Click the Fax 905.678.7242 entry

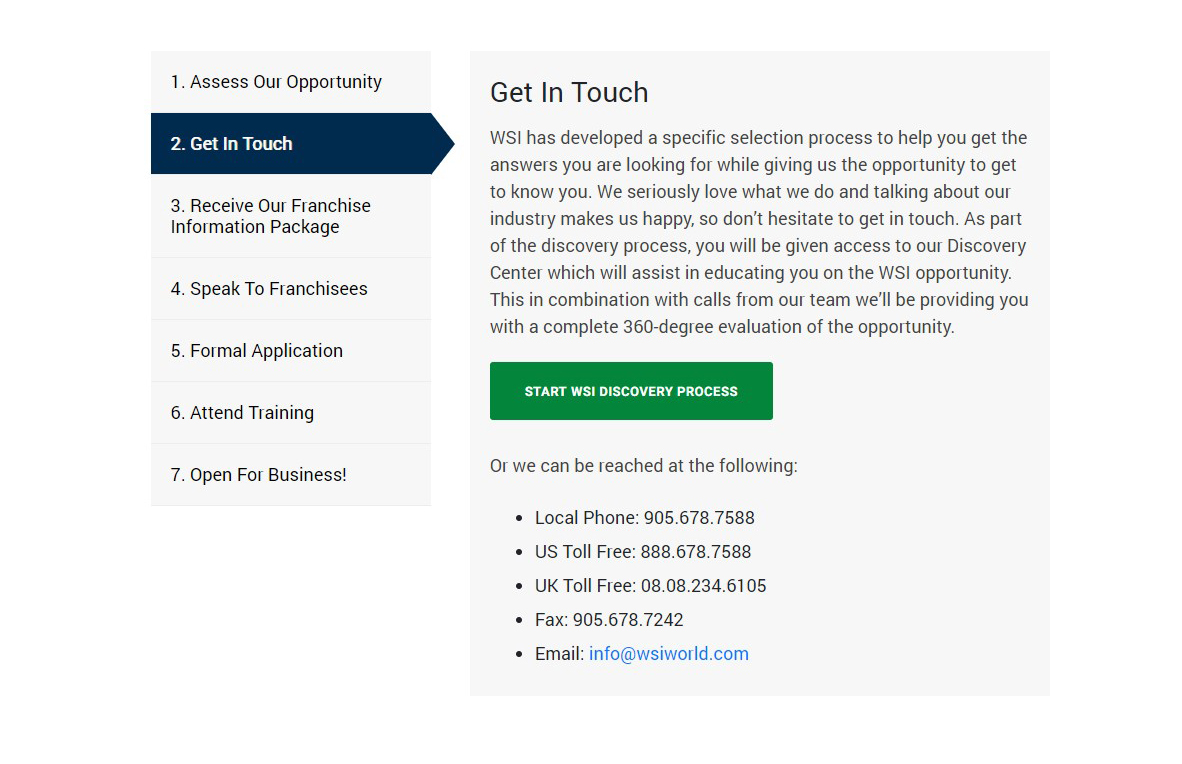(609, 620)
